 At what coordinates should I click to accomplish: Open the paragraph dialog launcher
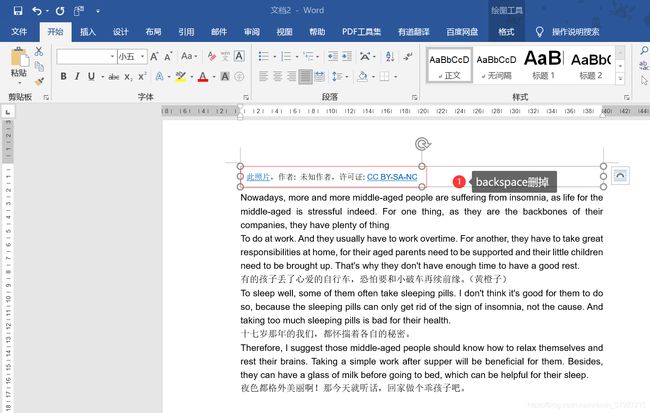pyautogui.click(x=414, y=97)
